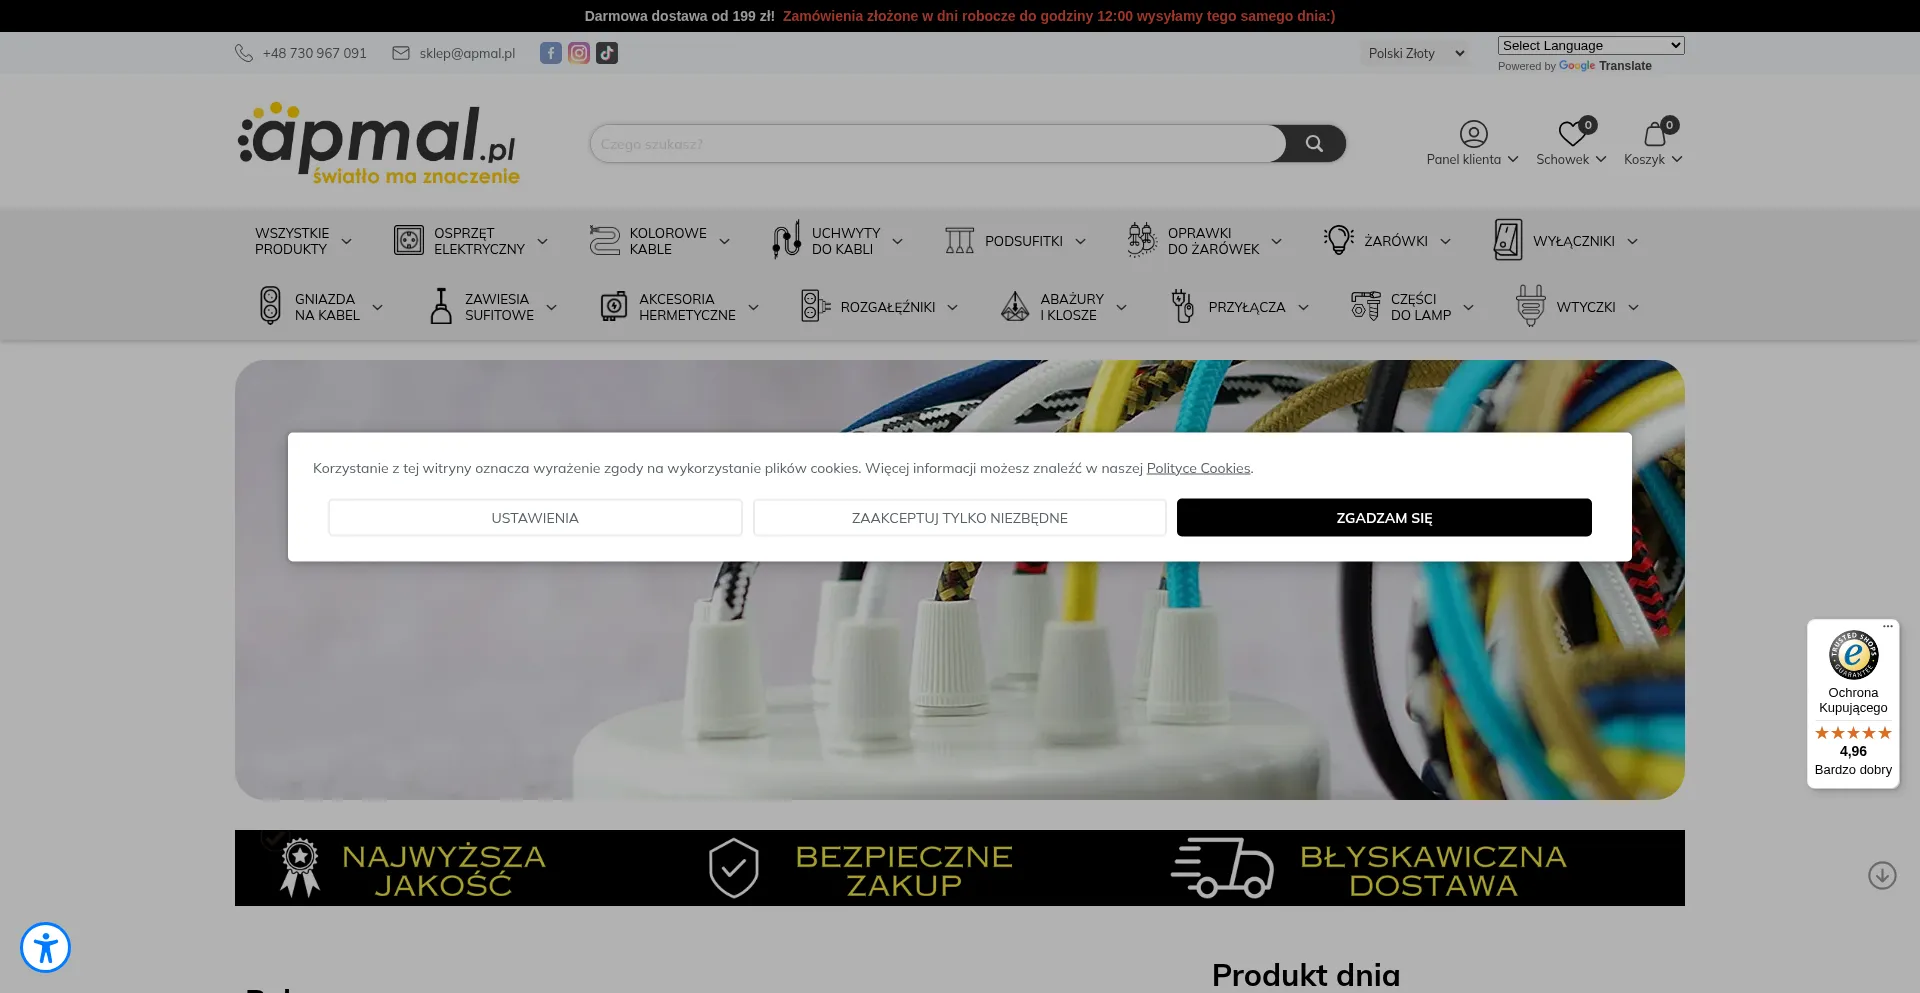Open the Facebook social icon

551,53
